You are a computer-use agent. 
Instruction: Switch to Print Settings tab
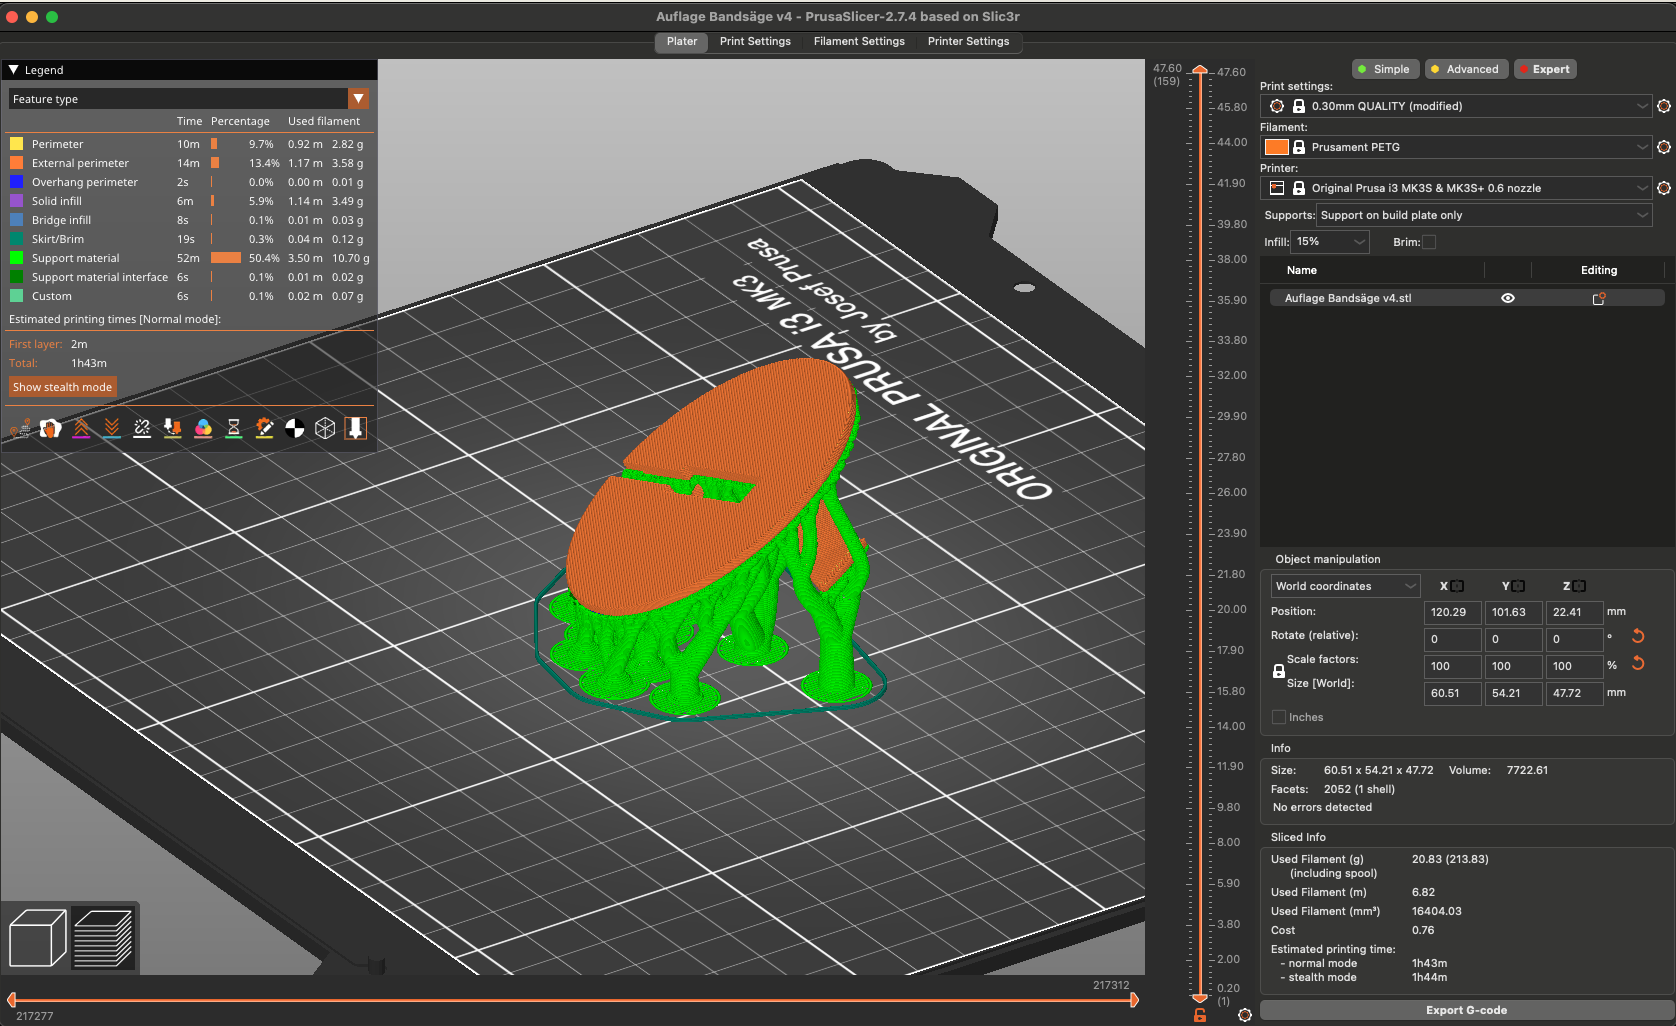click(x=755, y=42)
